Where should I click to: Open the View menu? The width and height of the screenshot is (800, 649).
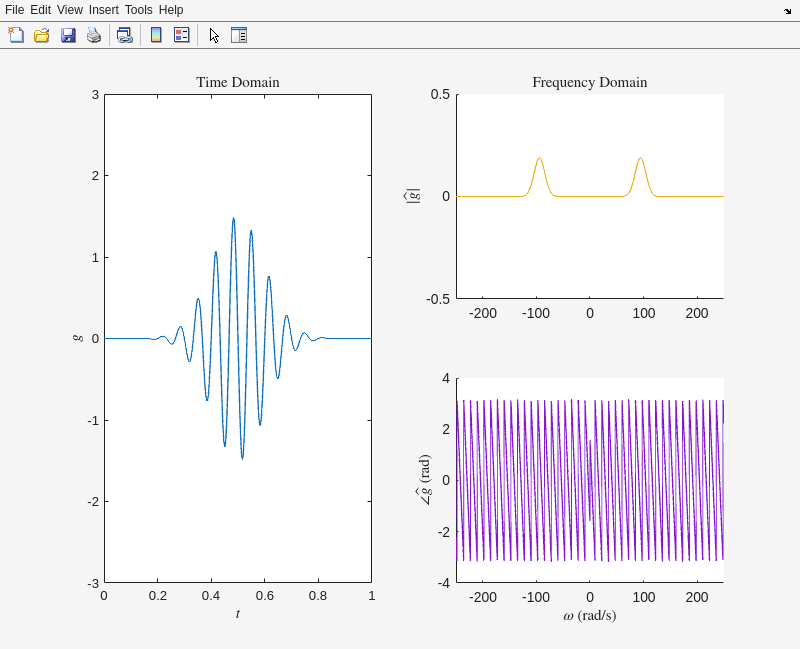pos(70,10)
